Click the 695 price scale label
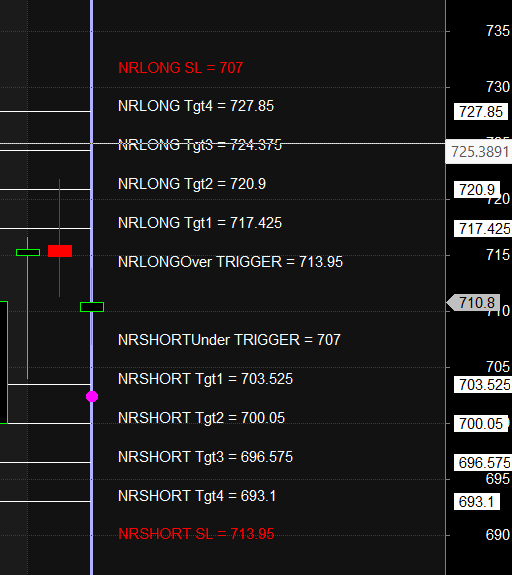This screenshot has width=512, height=575. point(498,479)
